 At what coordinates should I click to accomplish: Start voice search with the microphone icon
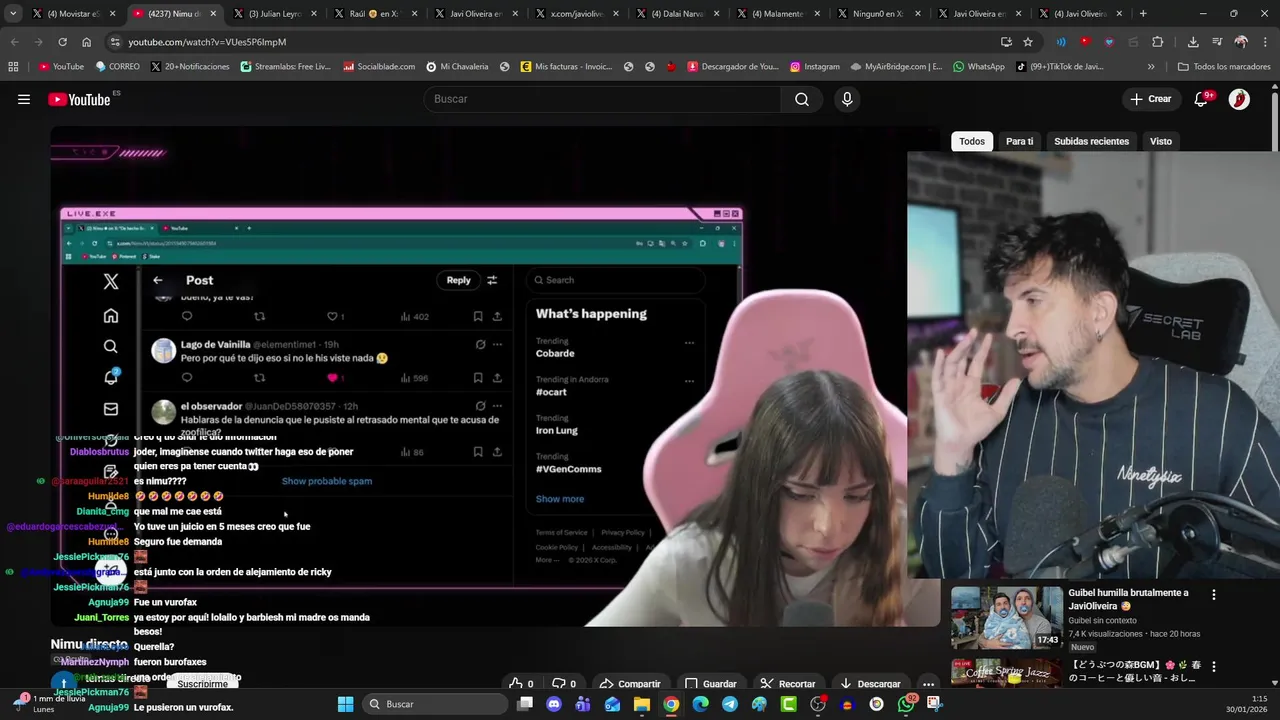tap(847, 99)
